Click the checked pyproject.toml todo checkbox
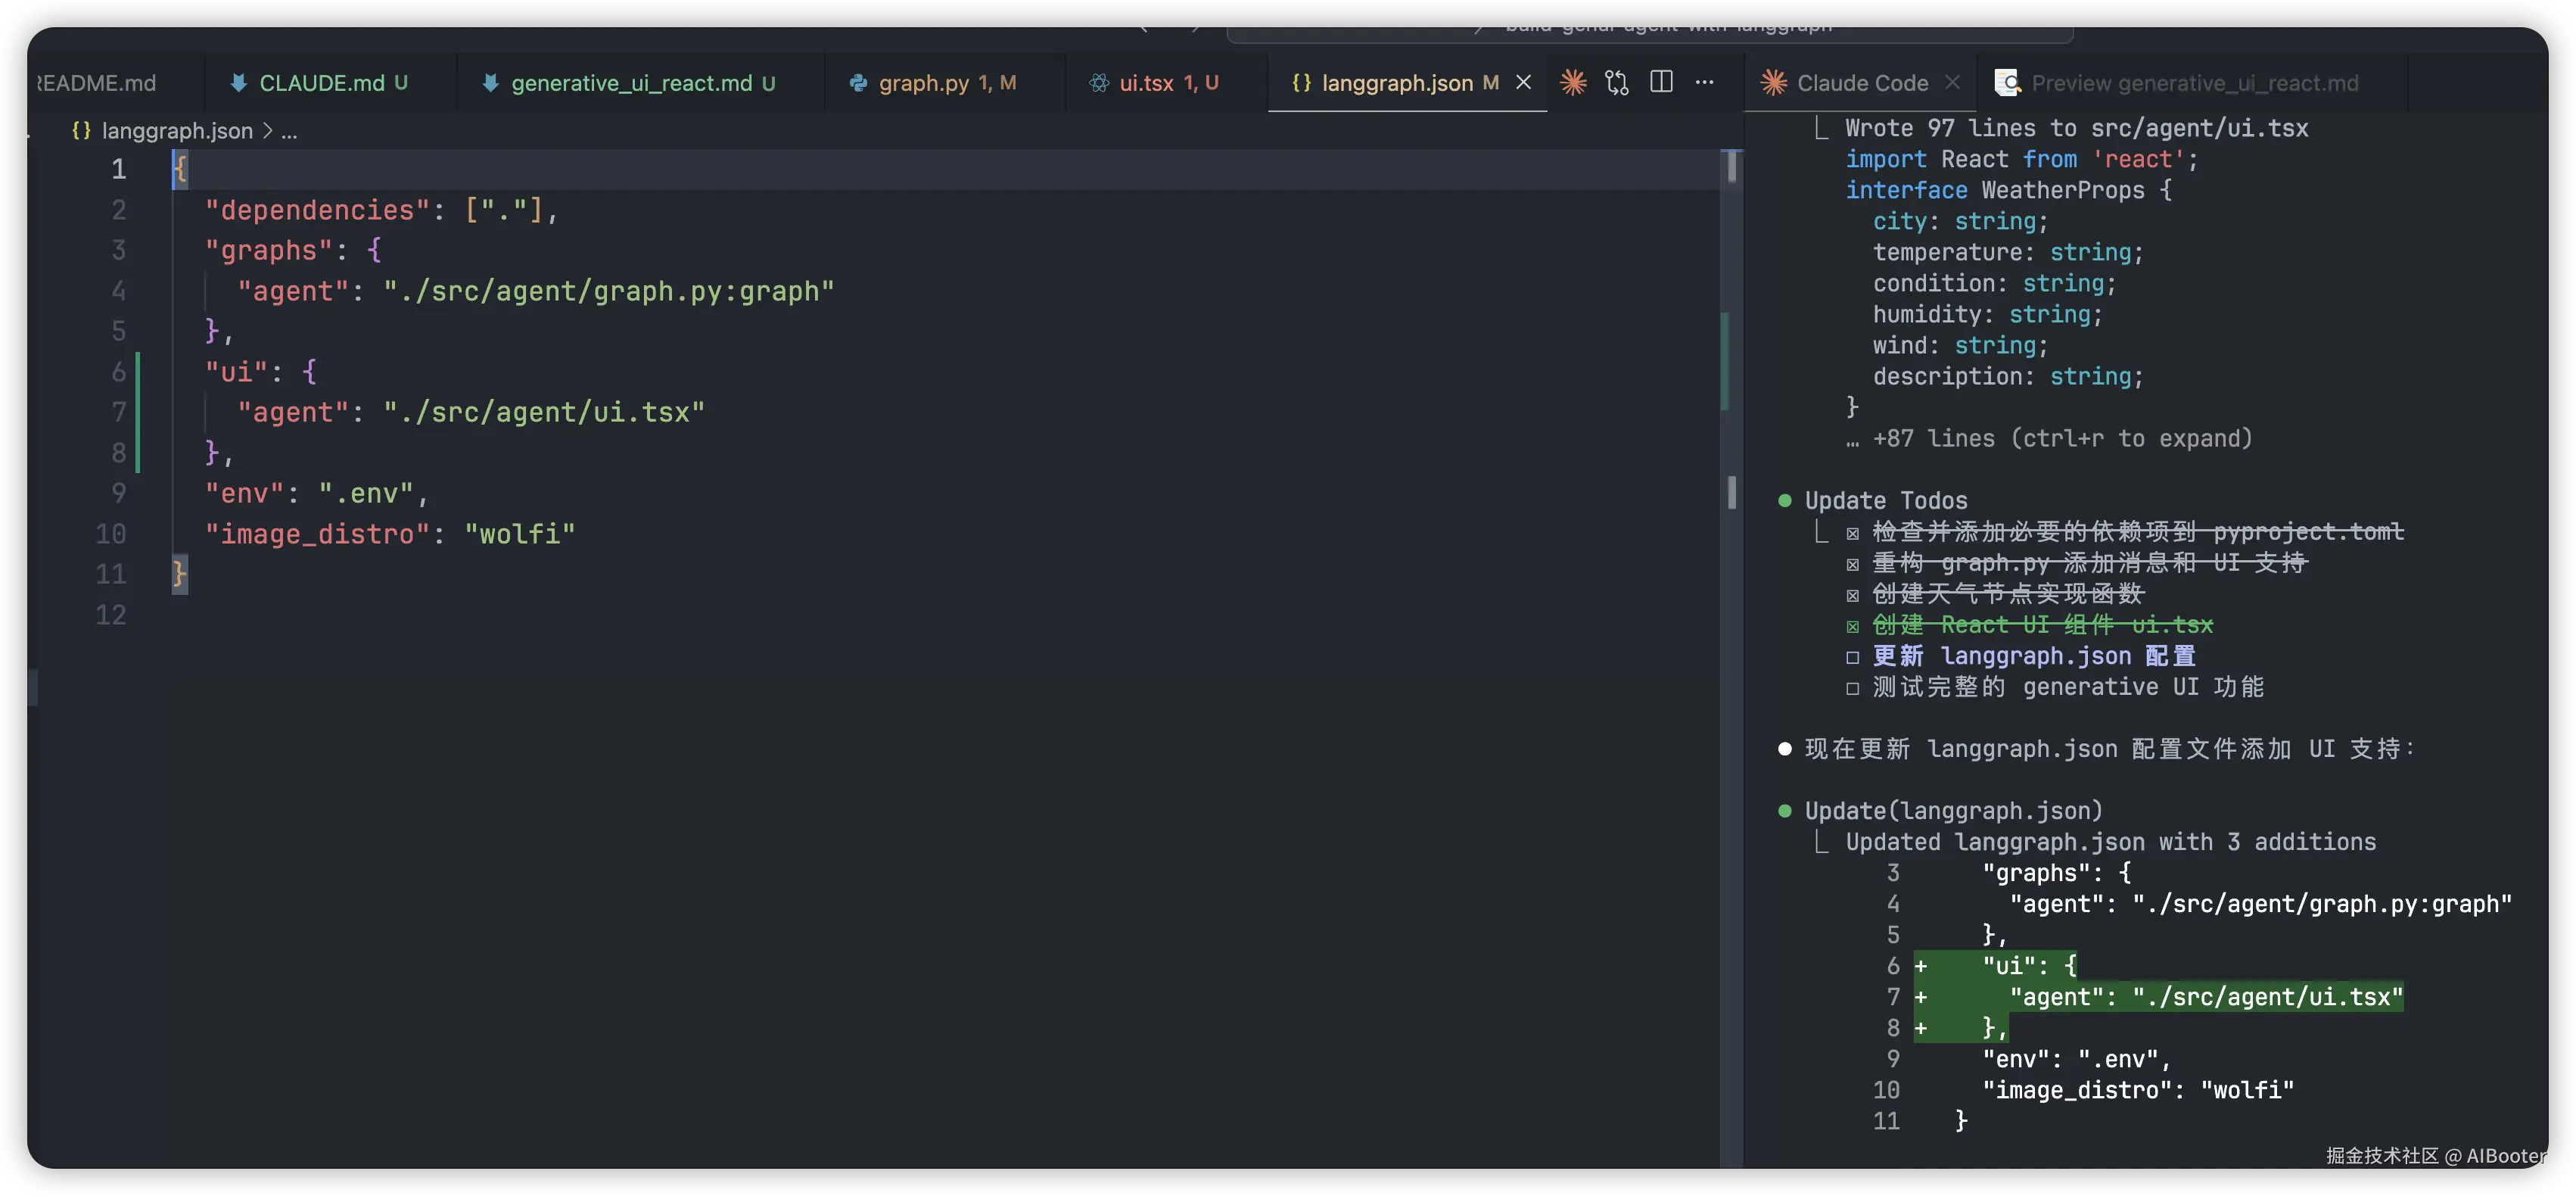The image size is (2576, 1196). tap(1853, 534)
